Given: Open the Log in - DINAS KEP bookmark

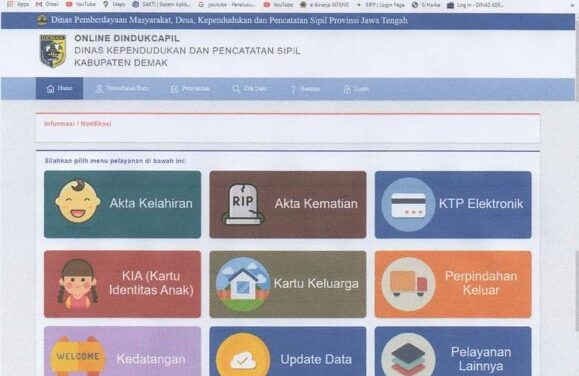Looking at the screenshot, I should (475, 5).
